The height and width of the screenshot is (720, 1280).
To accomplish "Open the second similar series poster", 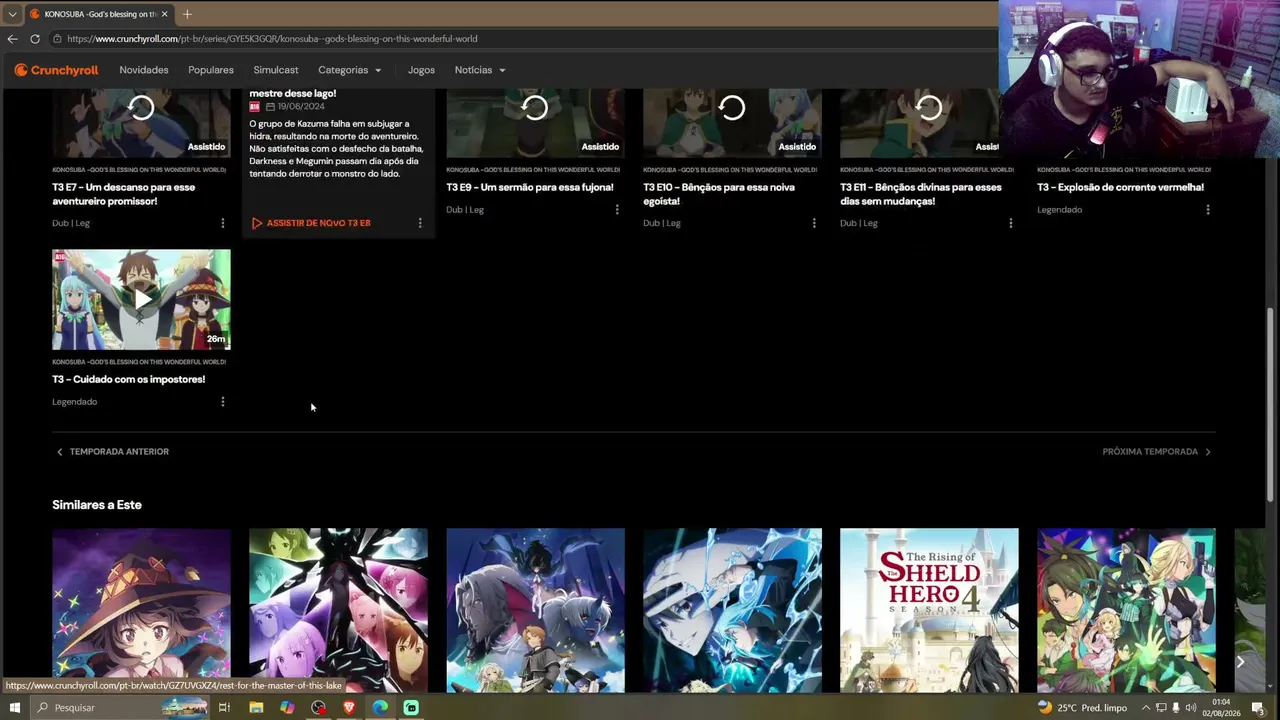I will pyautogui.click(x=338, y=610).
